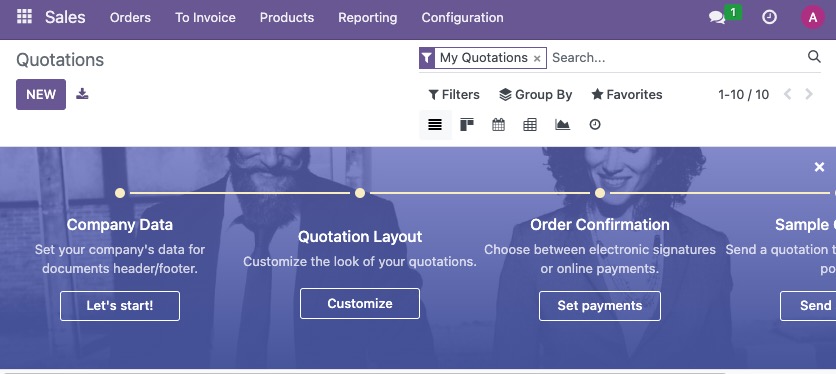Click the Quotations page title
Screen dimensions: 836x374
[x=60, y=60]
